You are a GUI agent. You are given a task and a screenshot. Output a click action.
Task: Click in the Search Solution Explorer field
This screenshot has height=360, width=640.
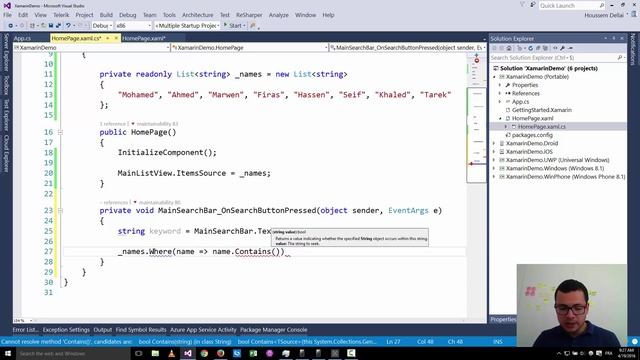point(557,58)
